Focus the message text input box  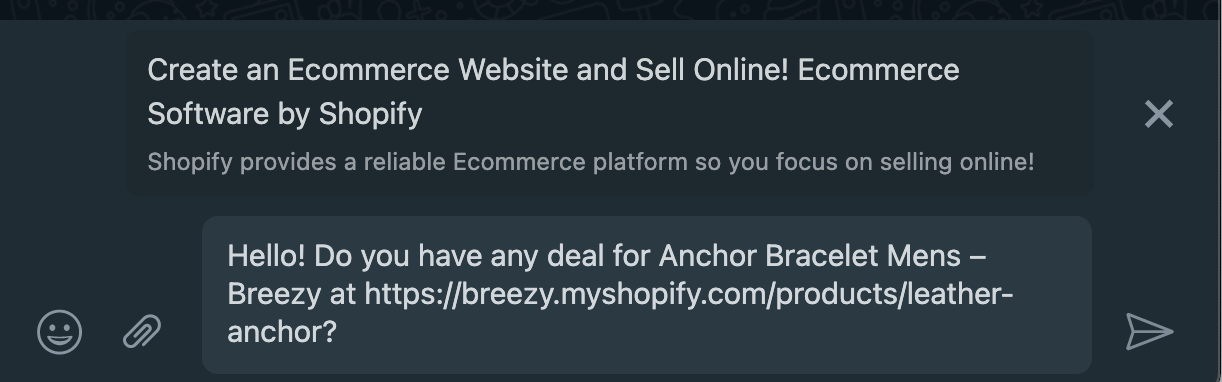647,295
